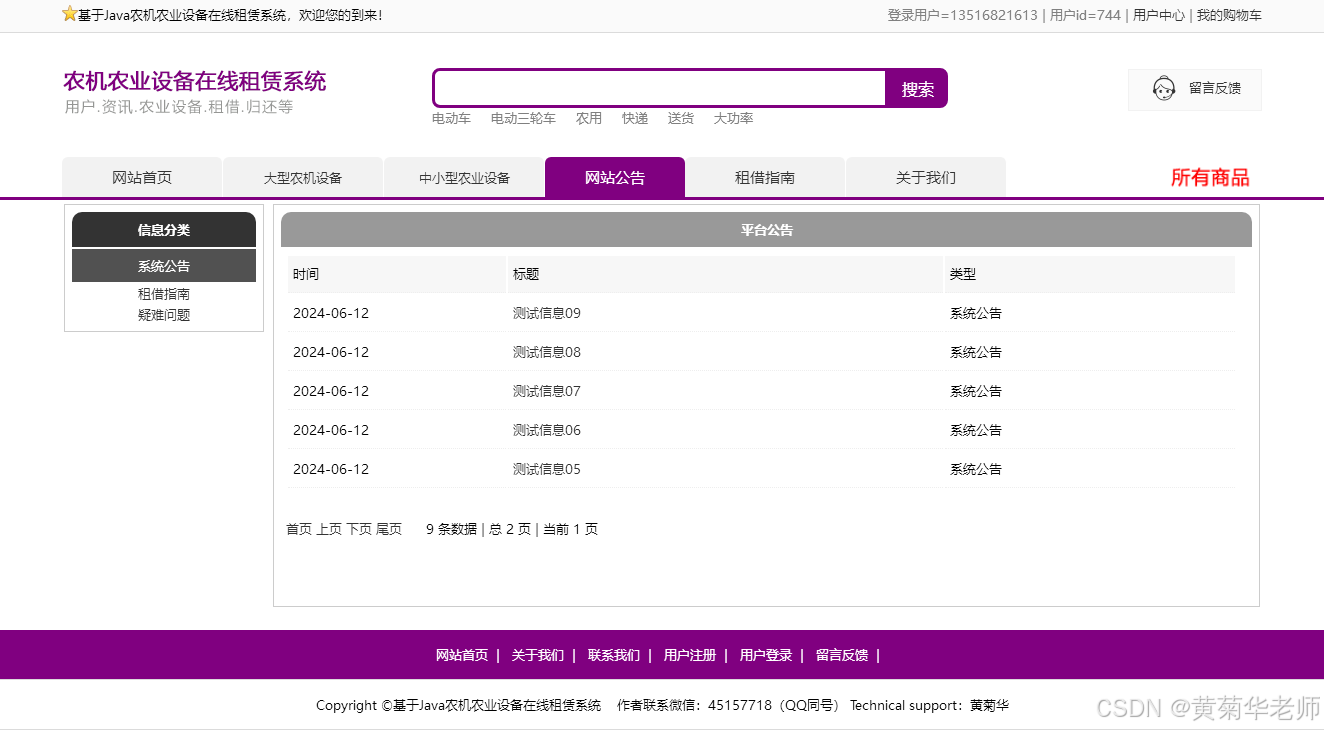The width and height of the screenshot is (1324, 730).
Task: Click the 电动三轮车 search keyword
Action: point(523,118)
